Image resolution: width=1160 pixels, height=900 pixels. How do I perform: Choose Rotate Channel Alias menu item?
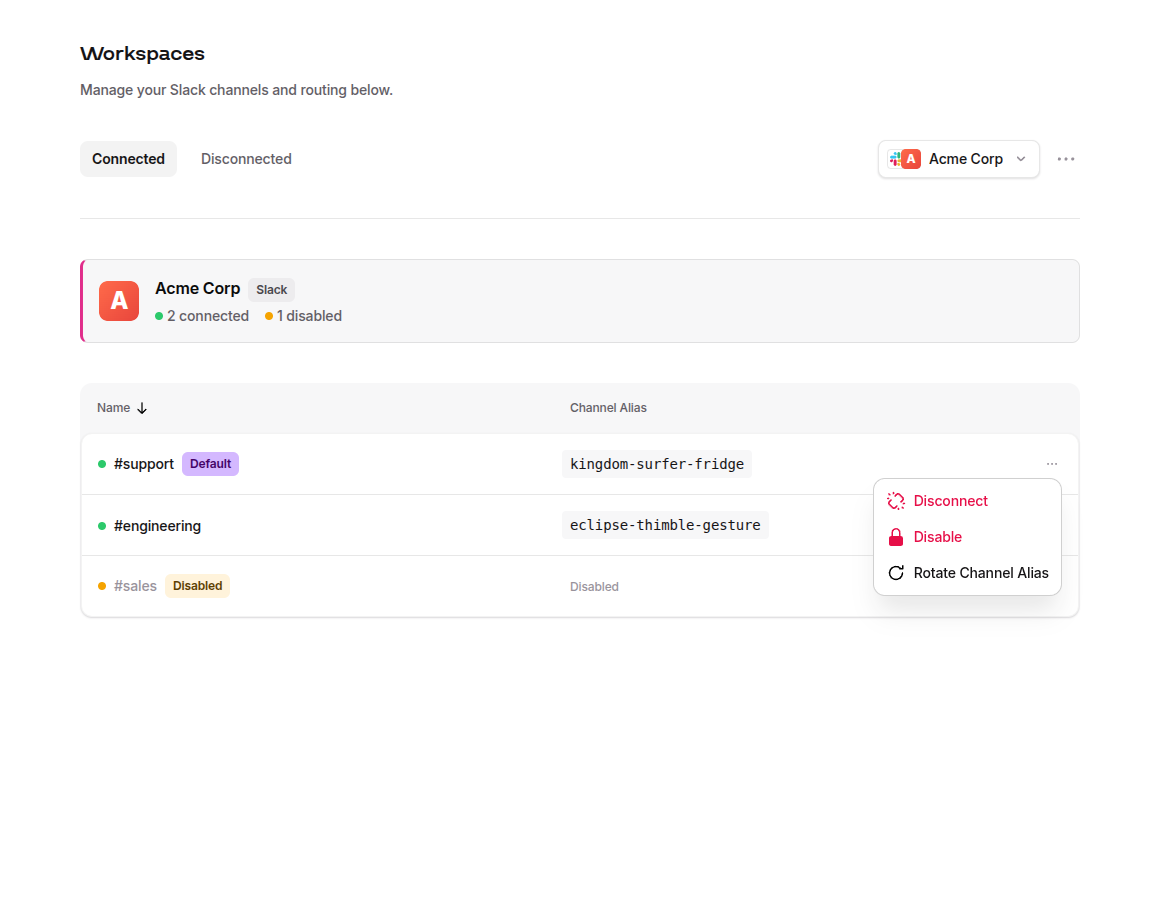pyautogui.click(x=968, y=573)
